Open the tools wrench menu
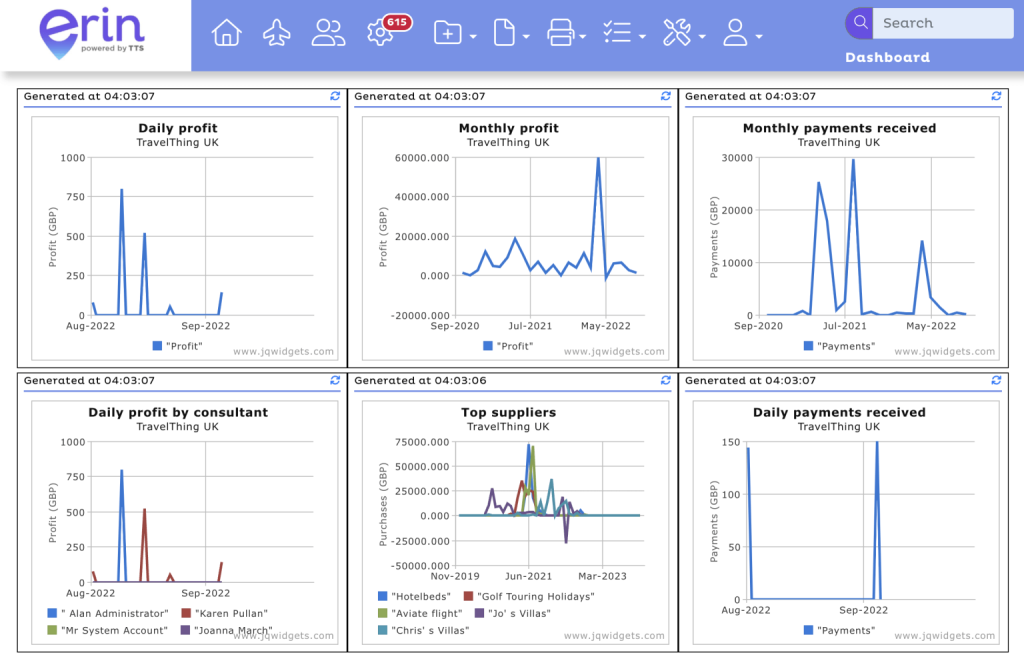The width and height of the screenshot is (1024, 655). point(684,34)
